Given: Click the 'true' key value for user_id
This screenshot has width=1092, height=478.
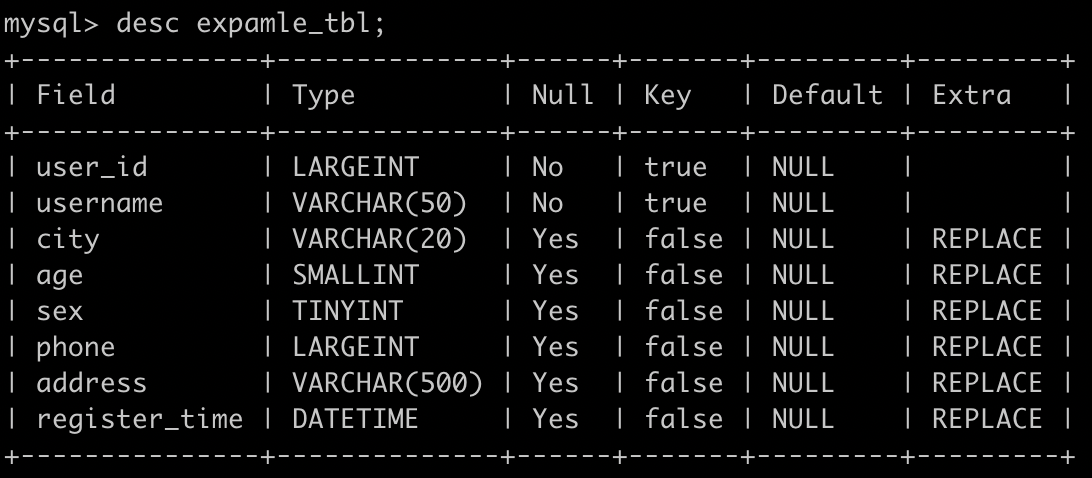Looking at the screenshot, I should point(676,167).
